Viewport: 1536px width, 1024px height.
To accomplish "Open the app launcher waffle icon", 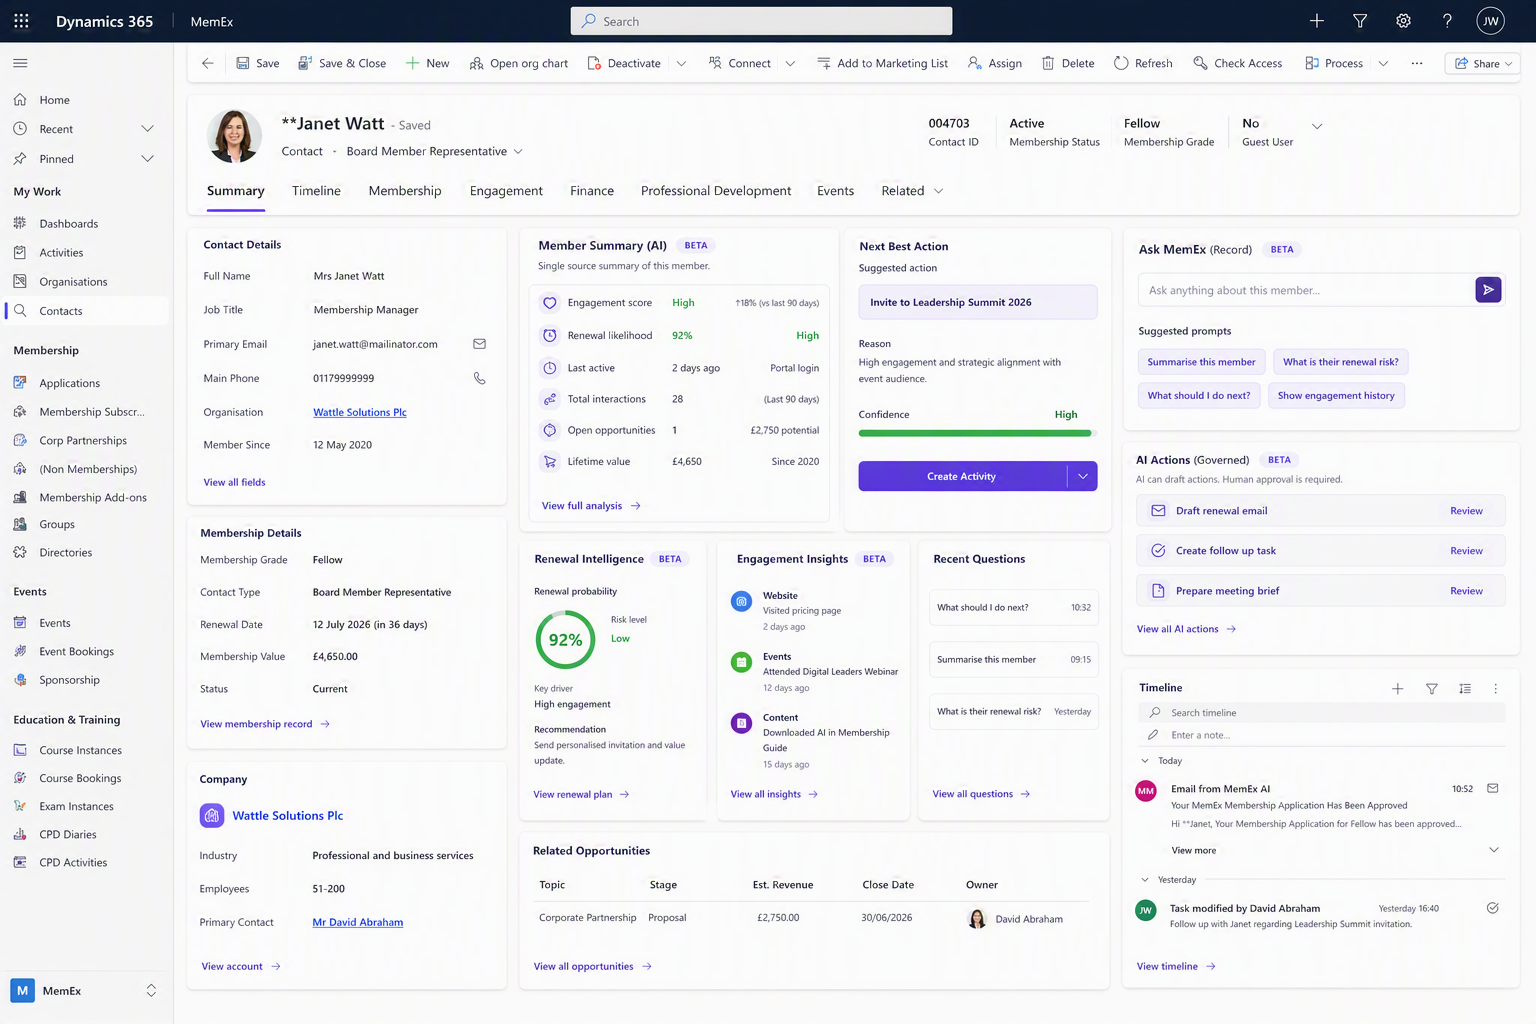I will [21, 21].
